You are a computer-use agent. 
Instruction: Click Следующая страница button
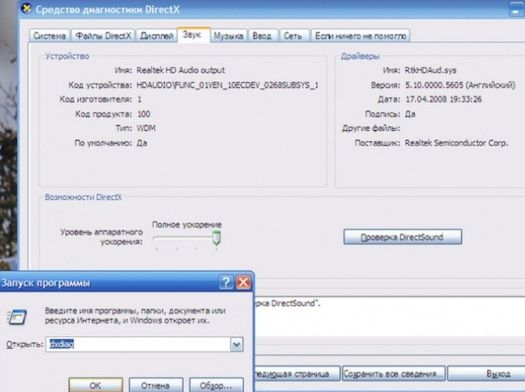pyautogui.click(x=297, y=374)
